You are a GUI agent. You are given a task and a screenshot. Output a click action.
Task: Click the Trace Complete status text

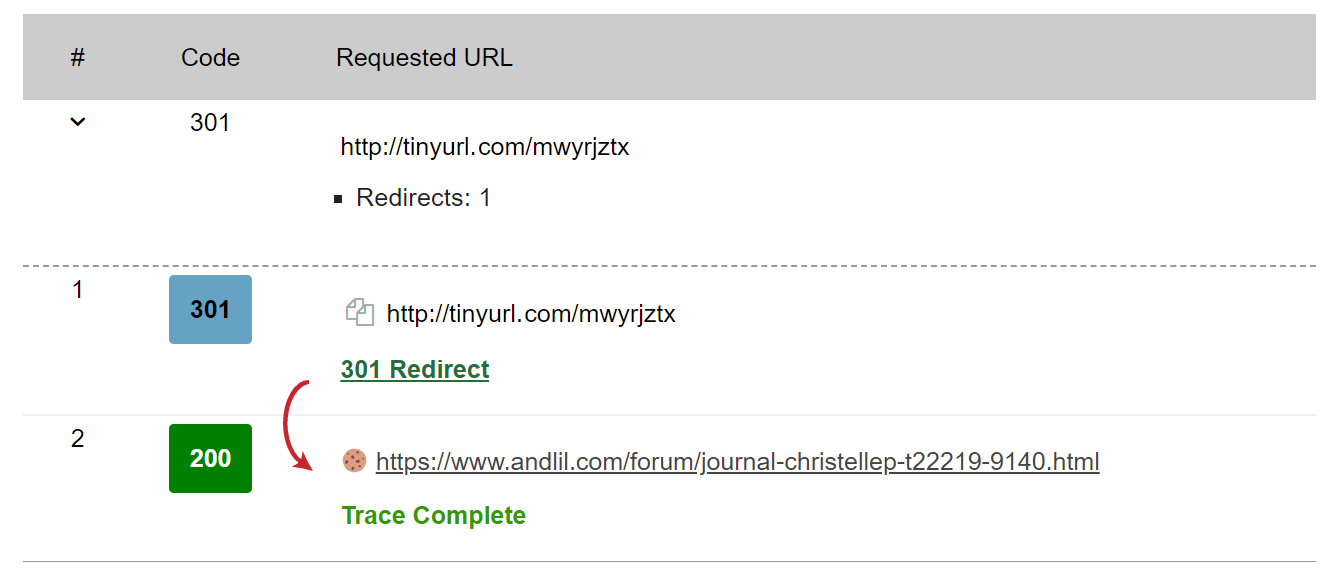click(x=433, y=516)
